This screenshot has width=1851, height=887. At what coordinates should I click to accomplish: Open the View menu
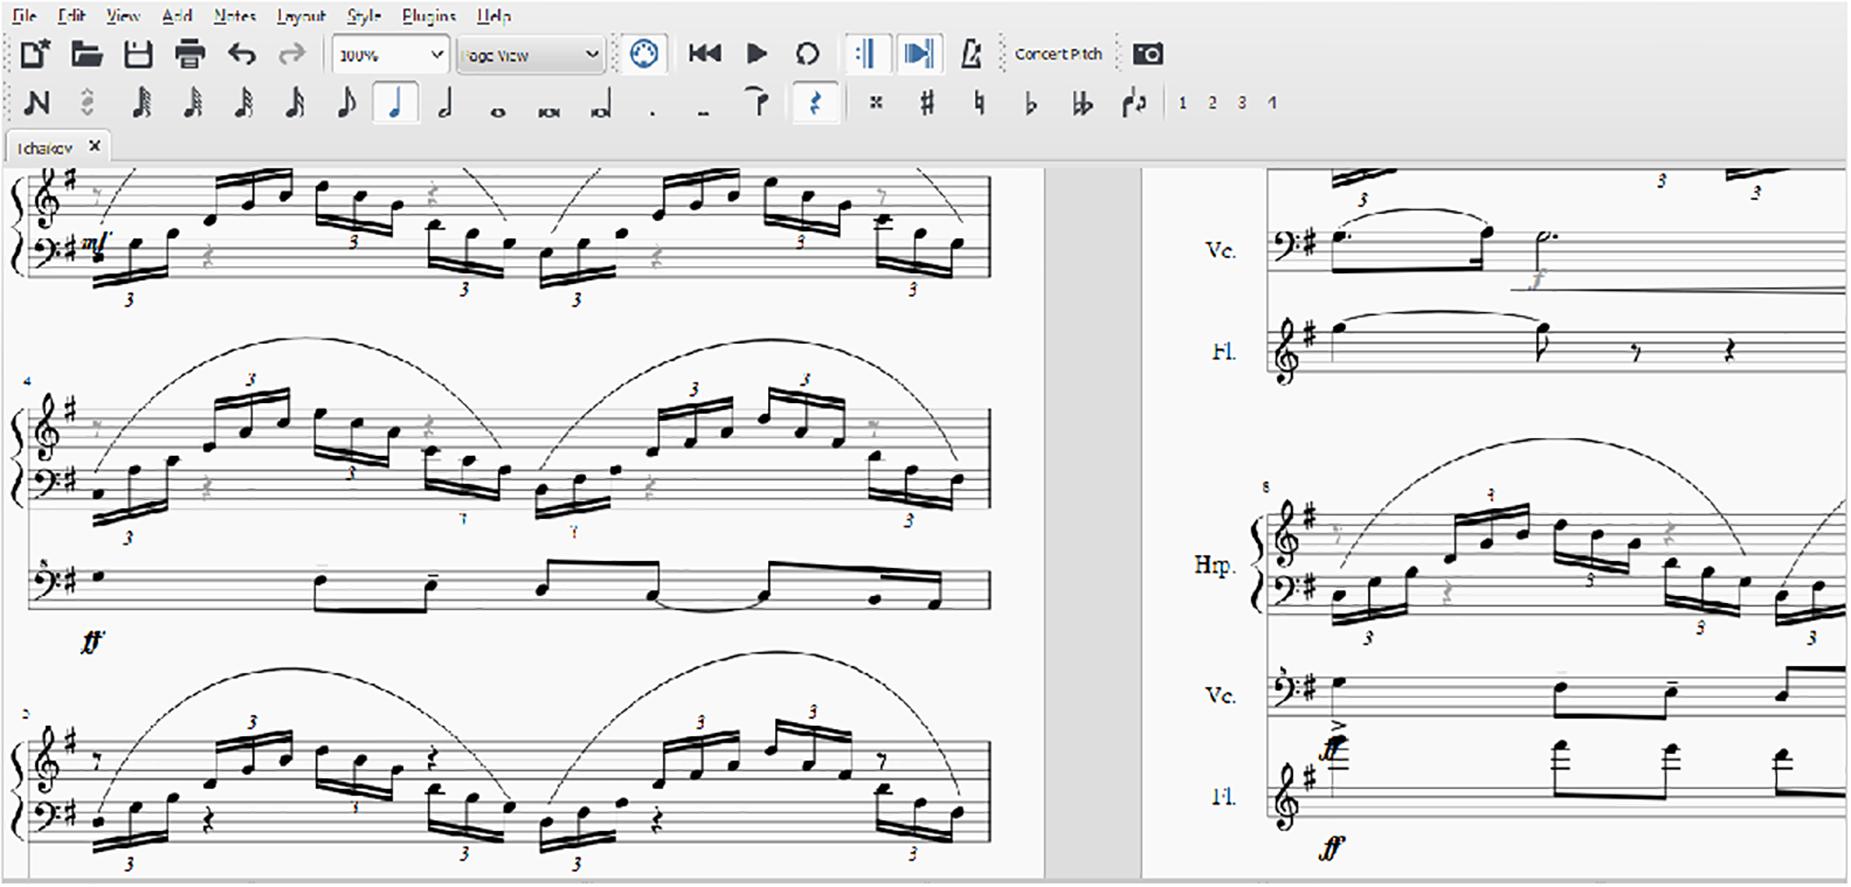(x=123, y=16)
